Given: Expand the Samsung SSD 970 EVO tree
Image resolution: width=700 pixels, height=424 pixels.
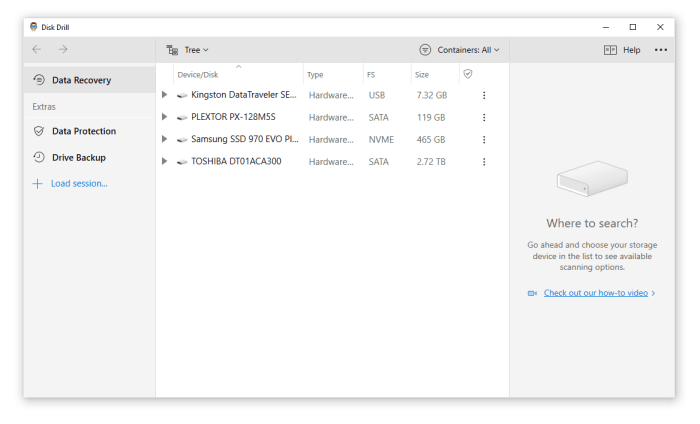Looking at the screenshot, I should 165,139.
